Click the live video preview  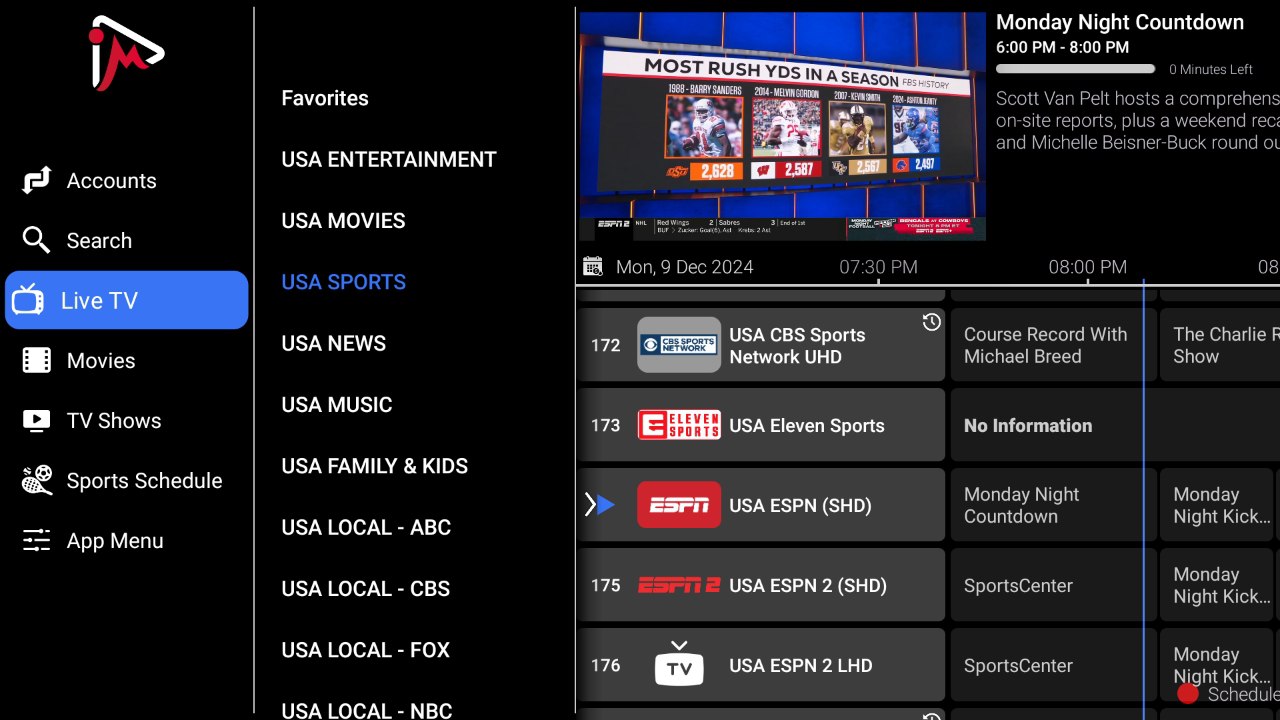point(782,126)
